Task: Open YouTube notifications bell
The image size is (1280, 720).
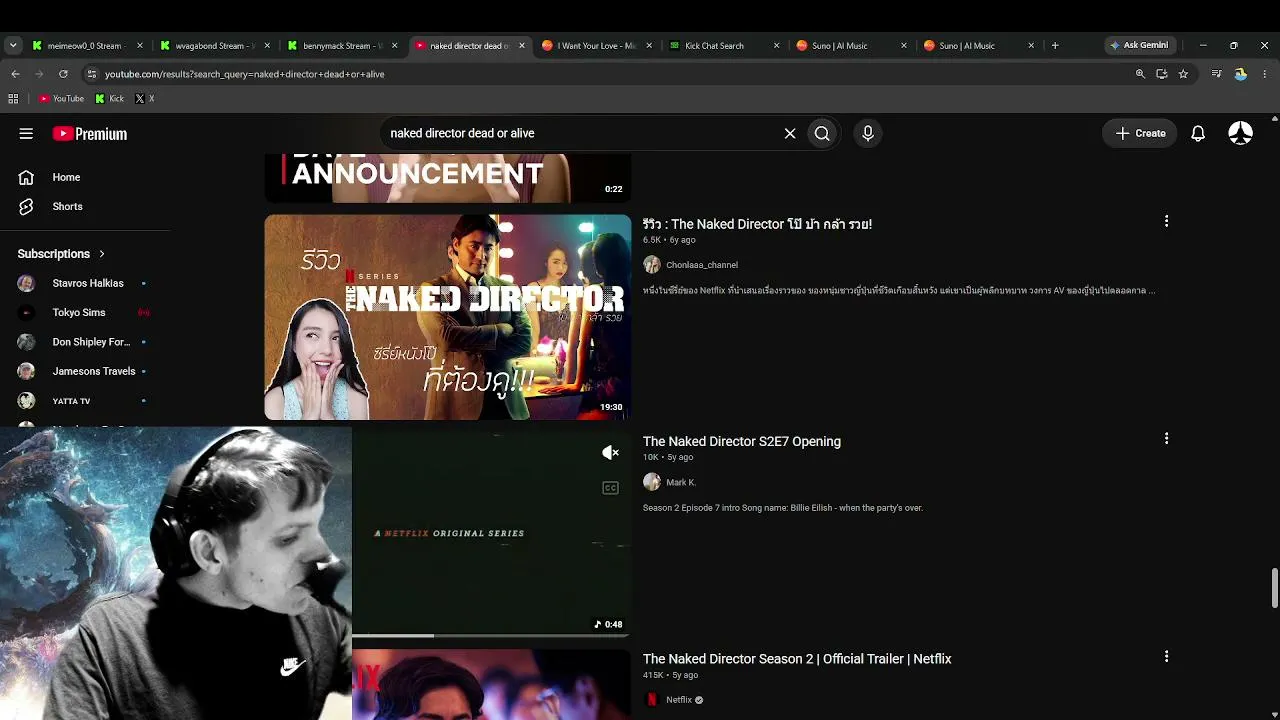Action: (x=1198, y=133)
